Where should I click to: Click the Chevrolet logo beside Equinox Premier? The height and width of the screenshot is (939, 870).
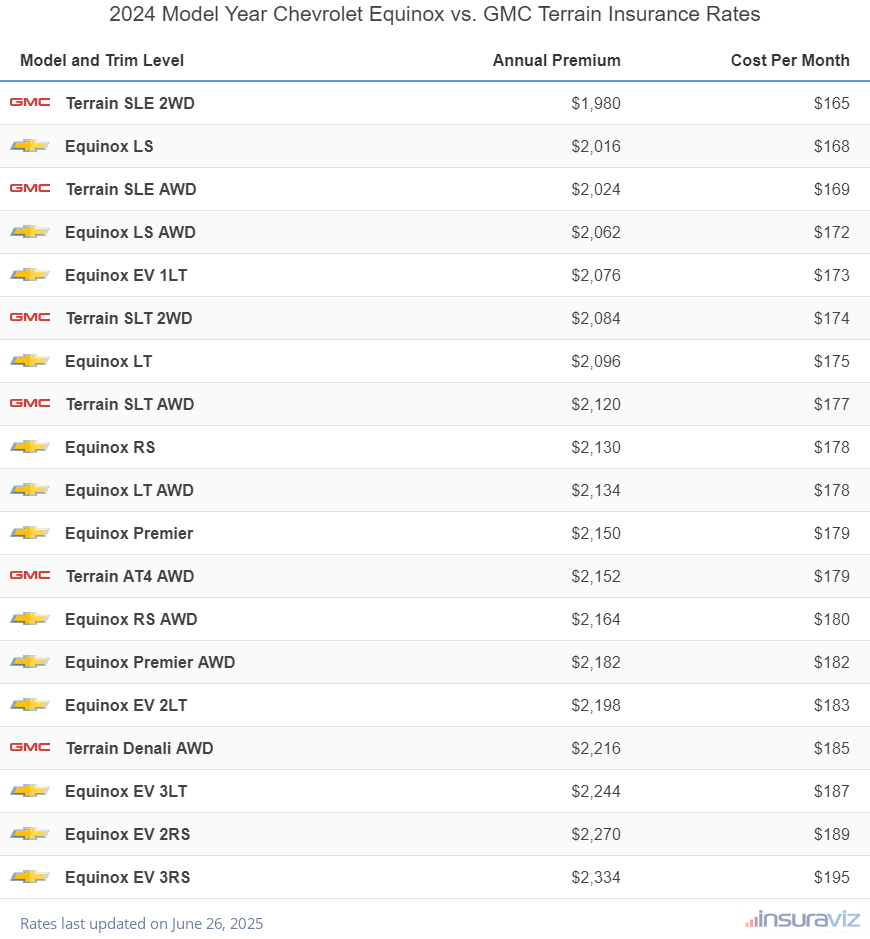pyautogui.click(x=30, y=532)
